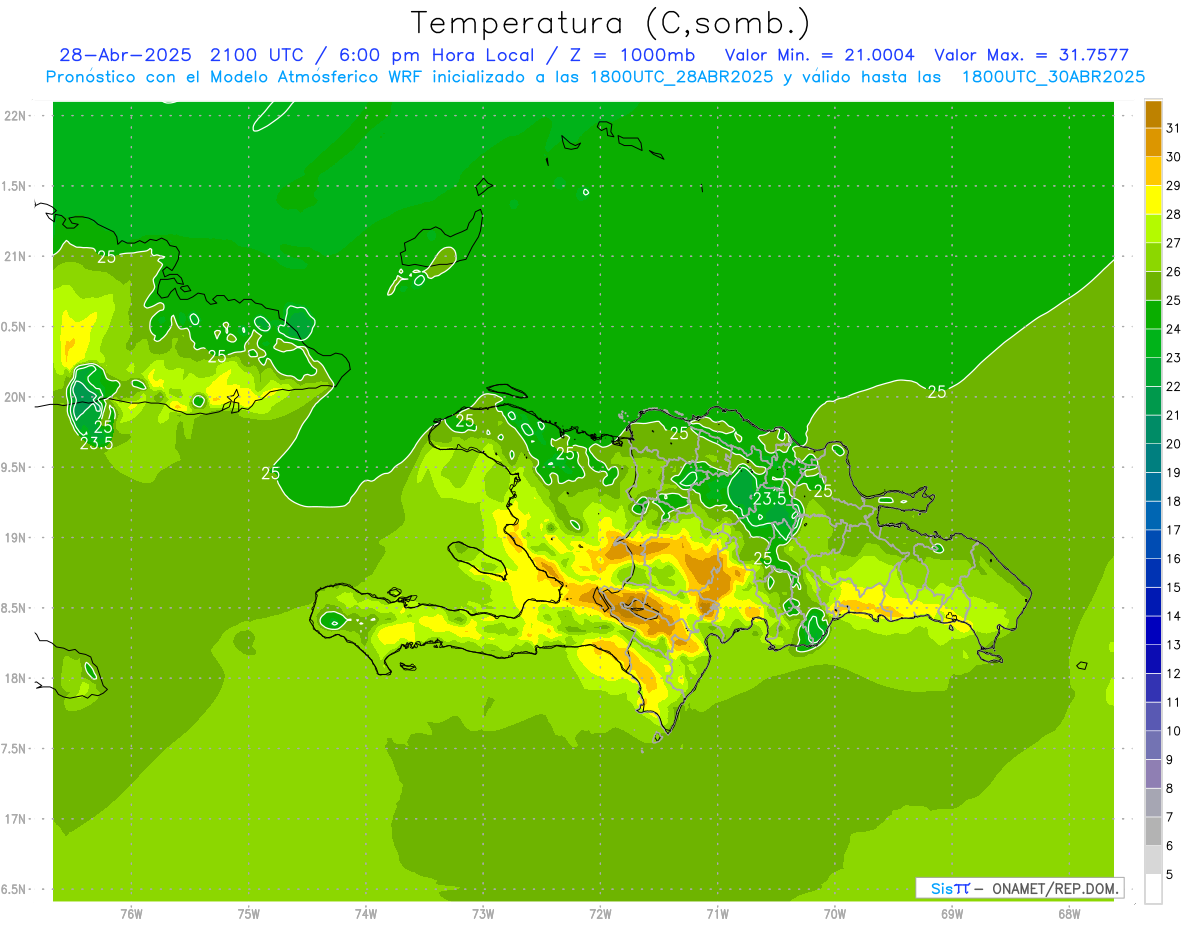Viewport: 1200px width, 927px height.
Task: Click the 'Temperatura (C,somb.)' map title
Action: coord(611,24)
